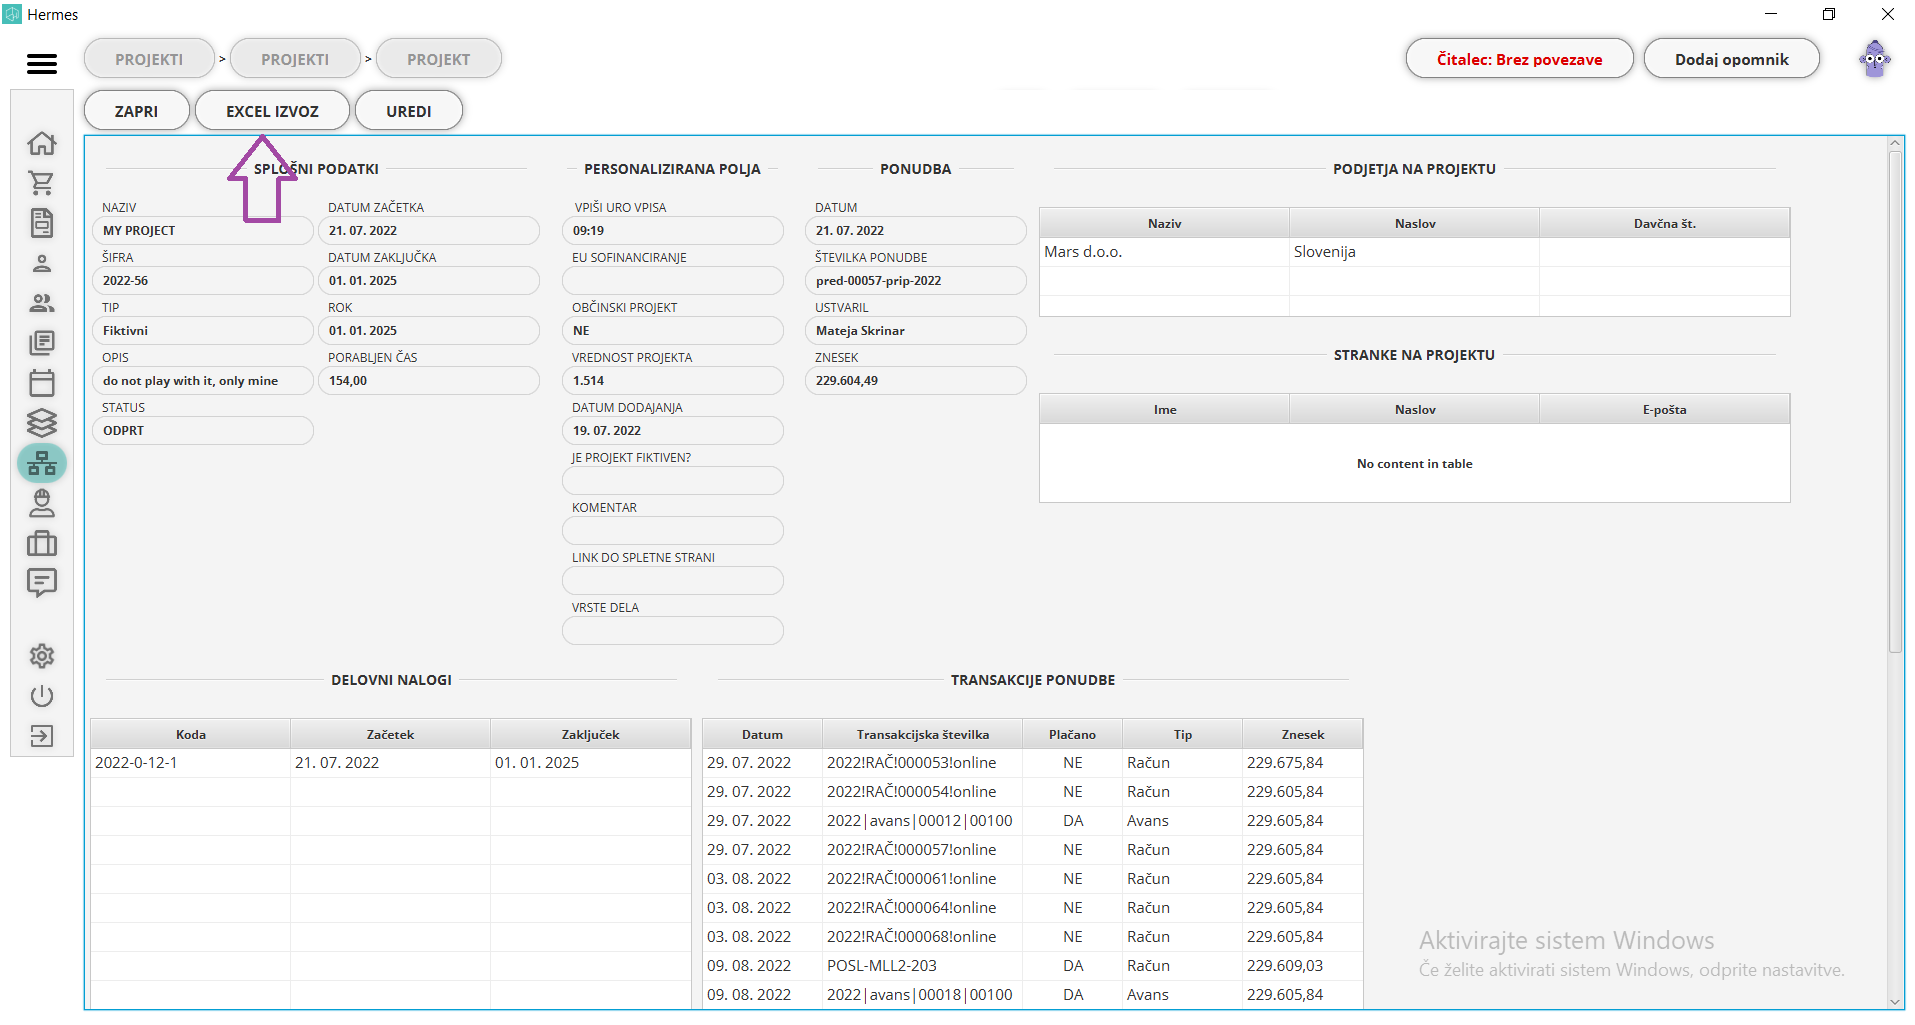Screen dimensions: 1915x1025
Task: Close the project with ZAPRI button
Action: 136,111
